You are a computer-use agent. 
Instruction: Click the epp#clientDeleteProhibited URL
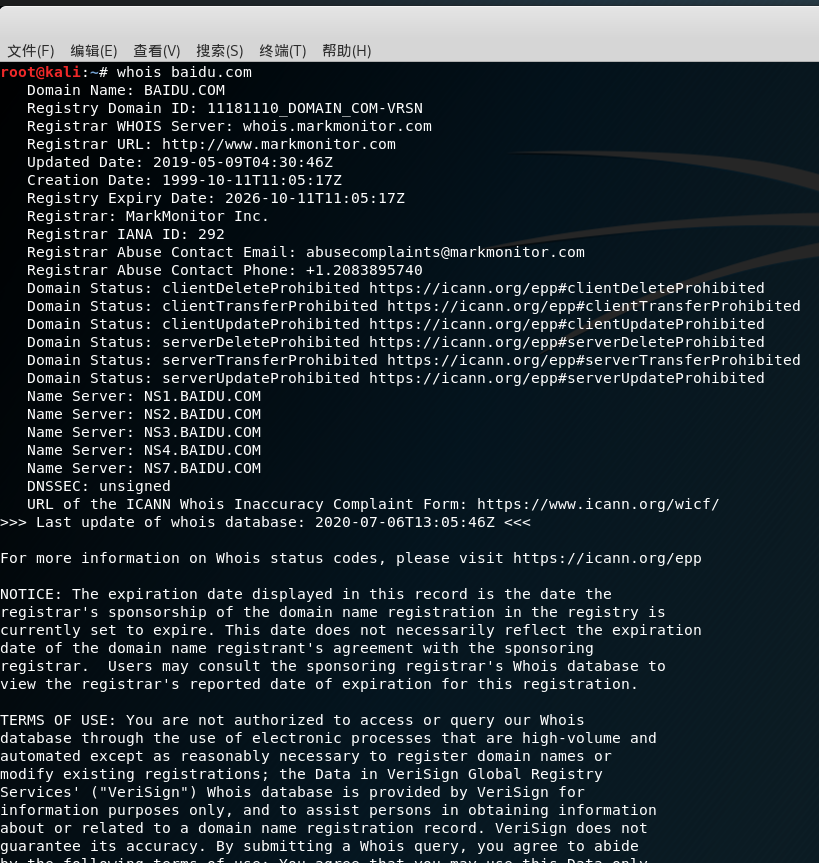[566, 288]
